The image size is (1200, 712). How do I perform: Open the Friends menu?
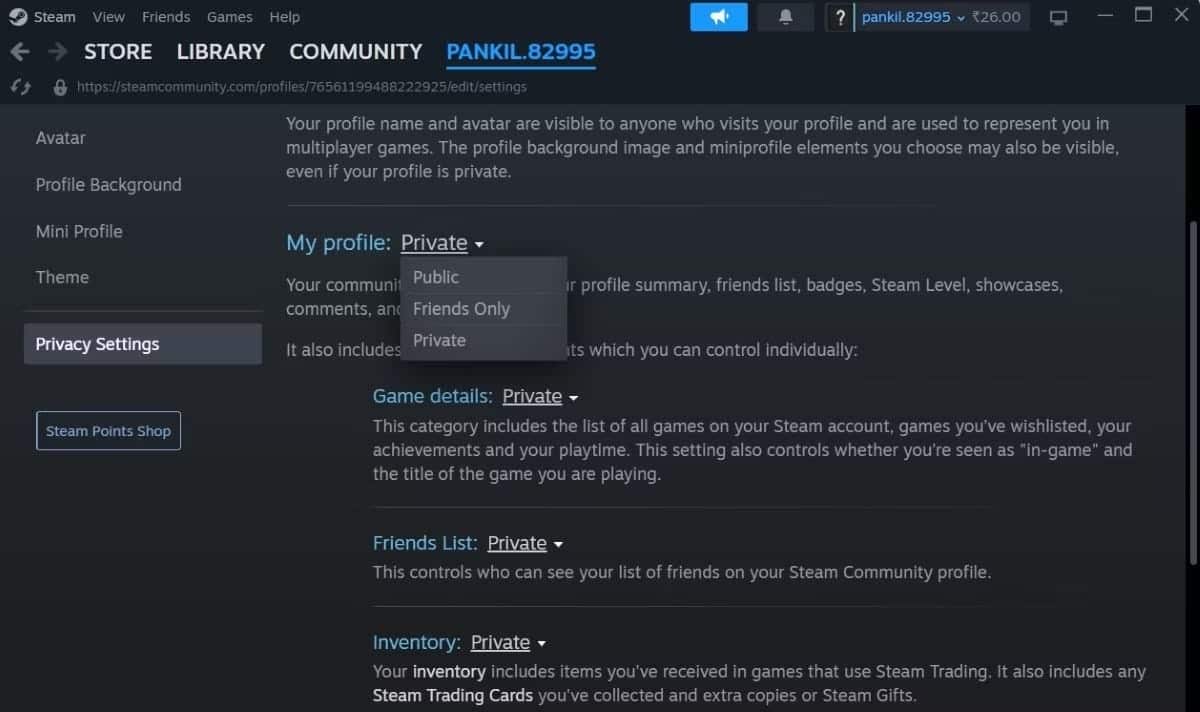pos(166,17)
